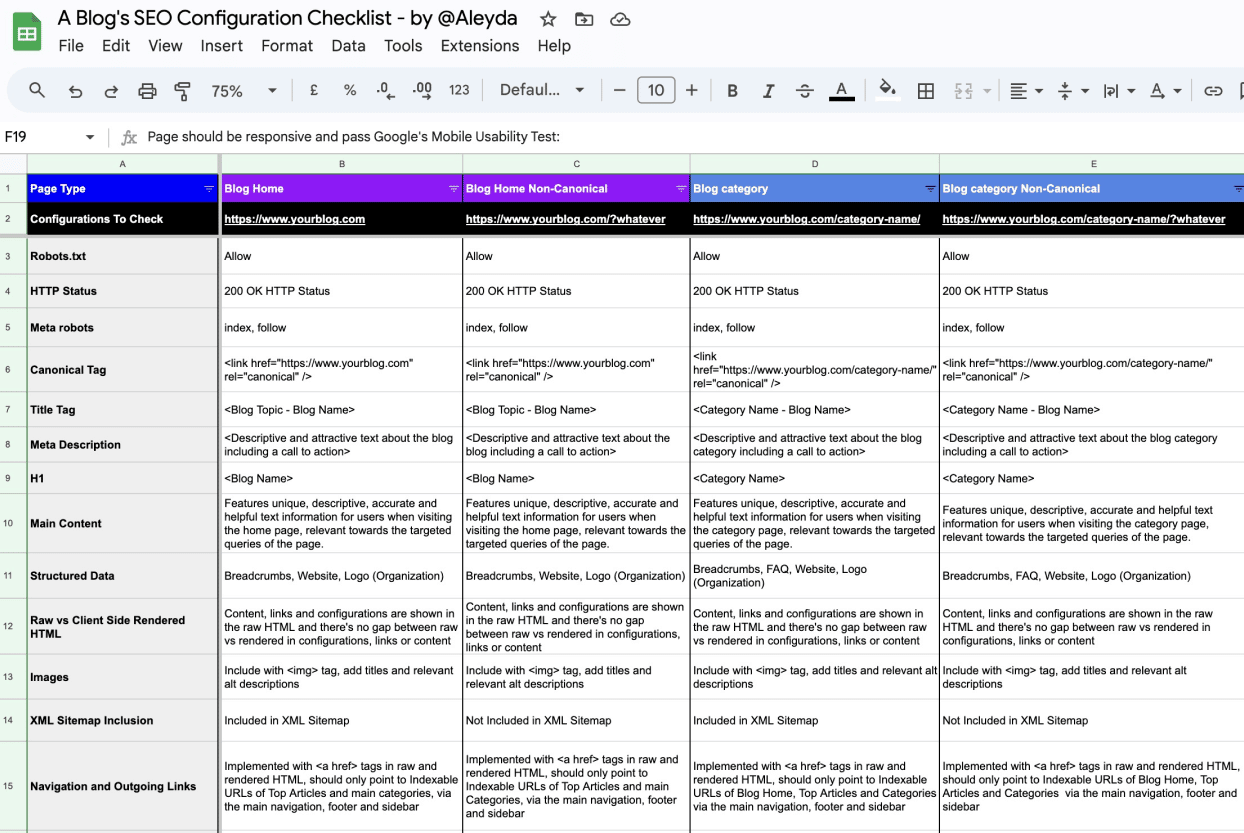This screenshot has width=1244, height=833.
Task: Format cell as currency with pound icon
Action: tap(314, 90)
